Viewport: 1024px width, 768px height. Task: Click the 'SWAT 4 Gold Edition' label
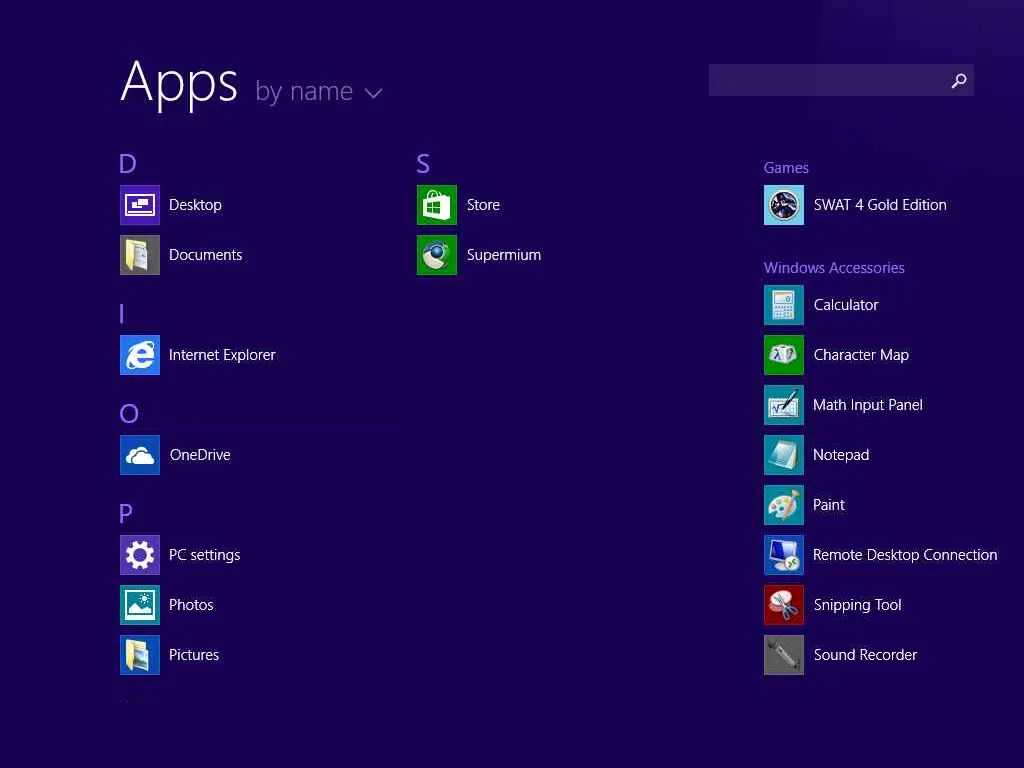click(x=880, y=205)
